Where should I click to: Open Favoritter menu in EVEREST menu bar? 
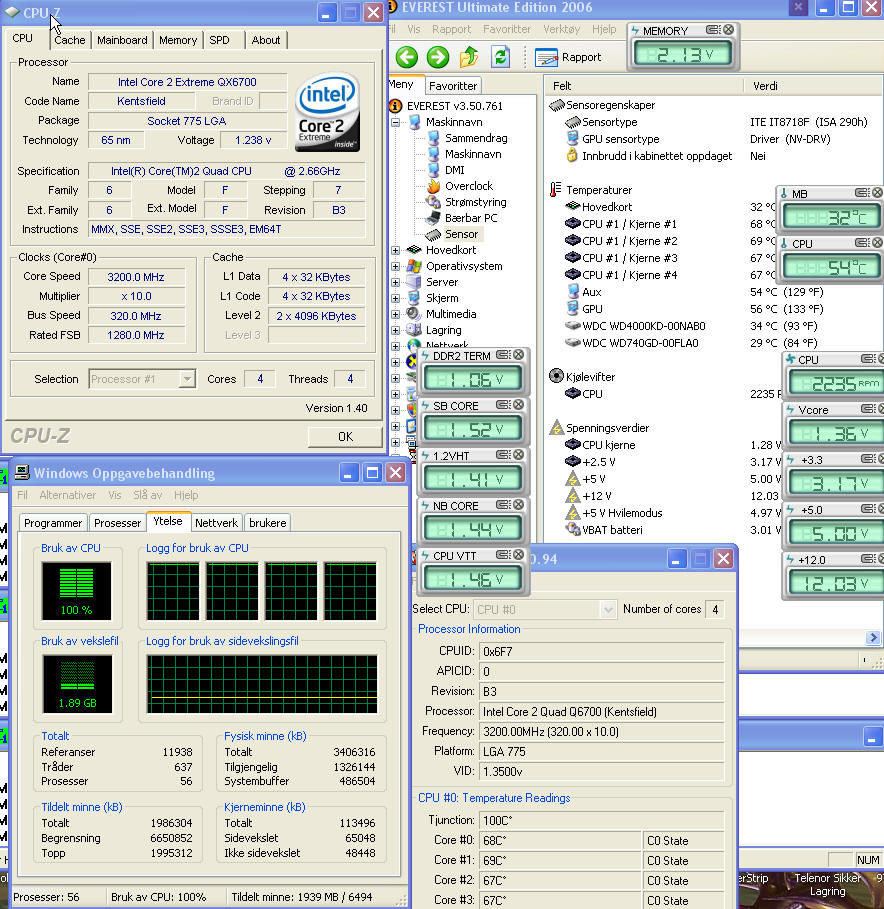pos(507,29)
